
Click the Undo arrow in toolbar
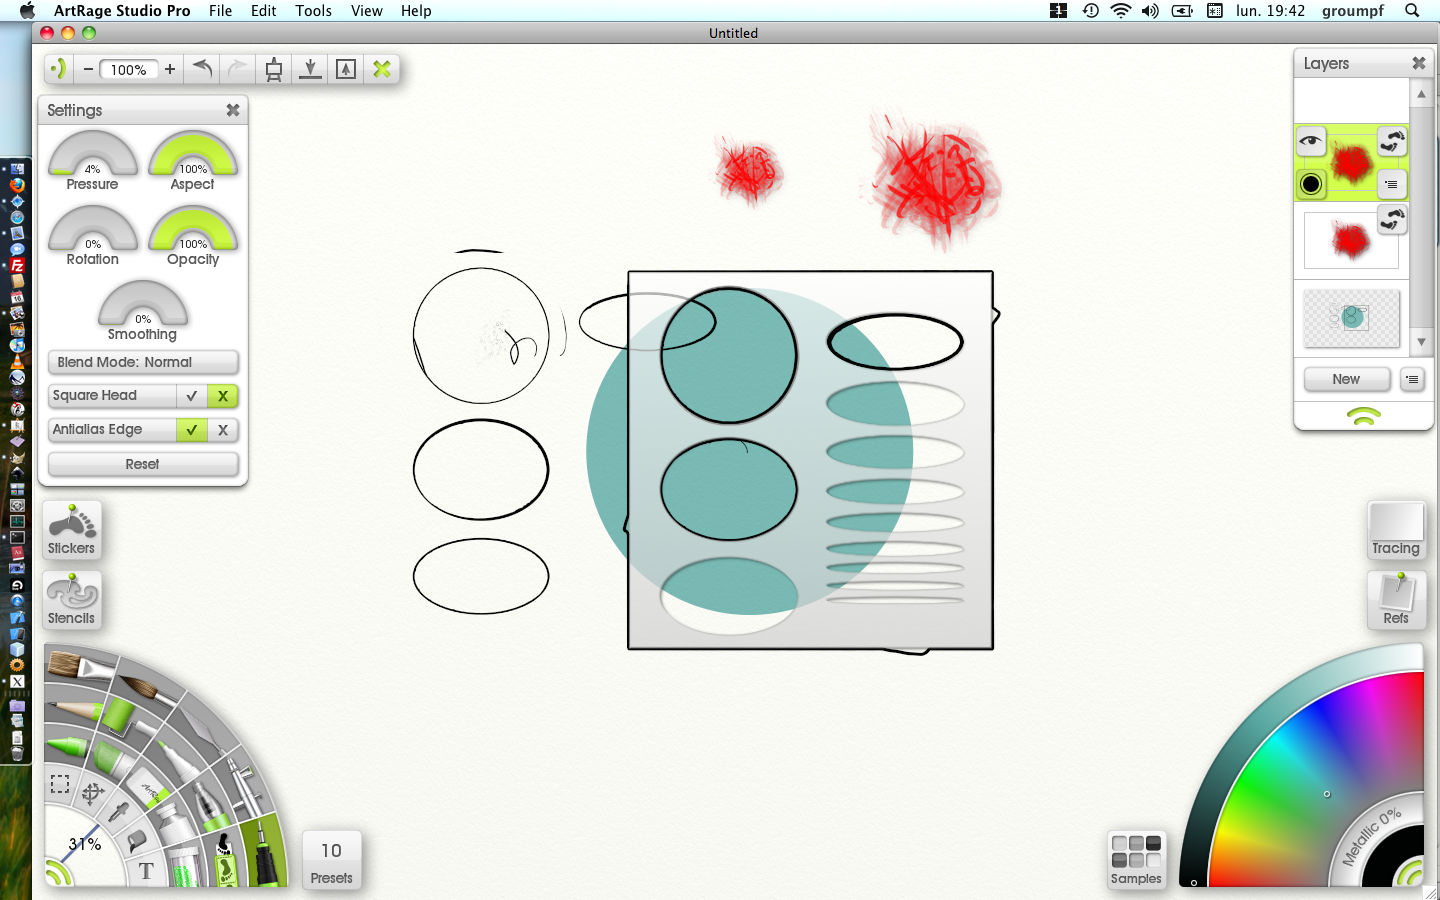[x=202, y=69]
